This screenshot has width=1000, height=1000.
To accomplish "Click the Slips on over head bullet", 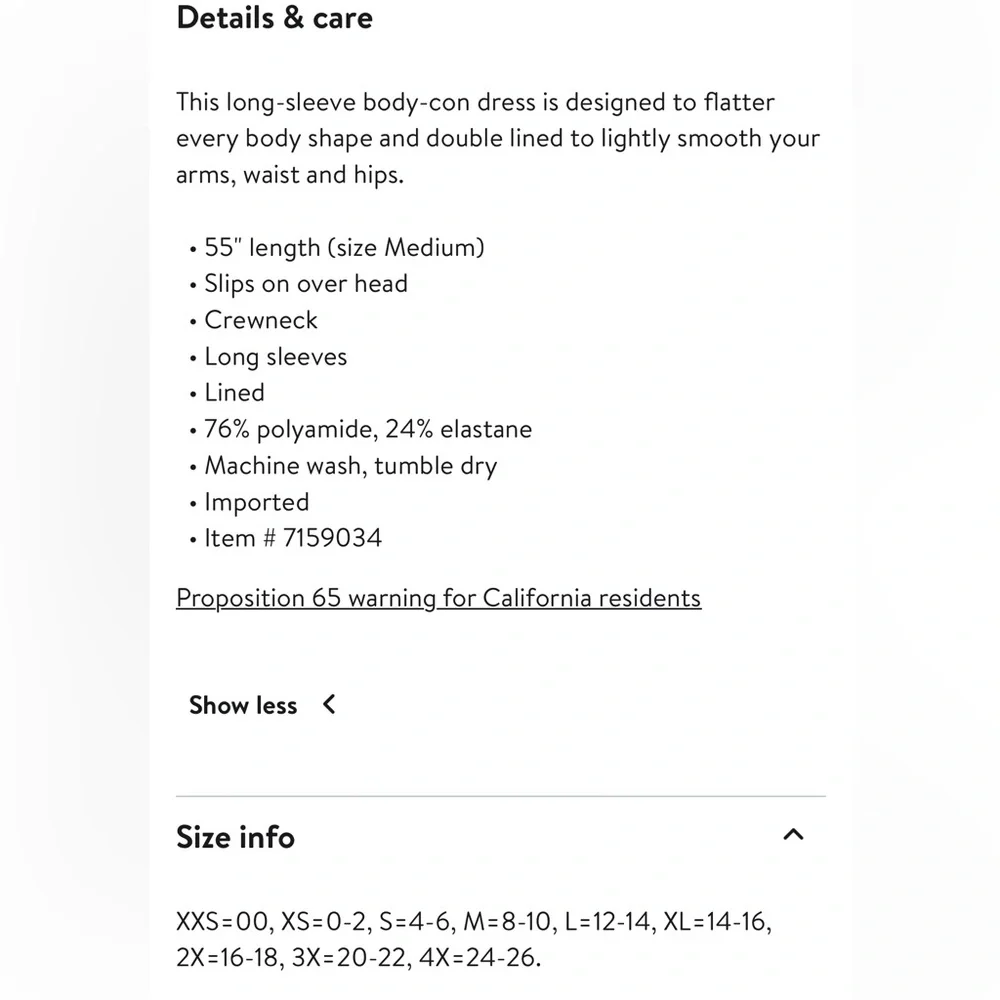I will tap(305, 284).
